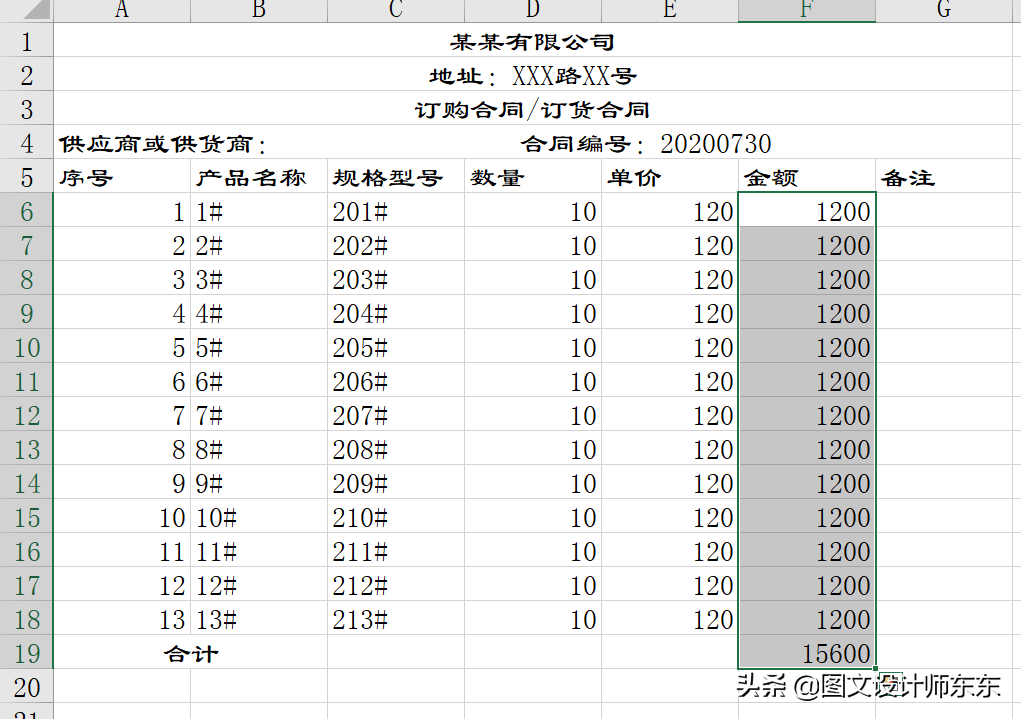Click the quantity 10 in row 14
The width and height of the screenshot is (1021, 719).
(533, 483)
